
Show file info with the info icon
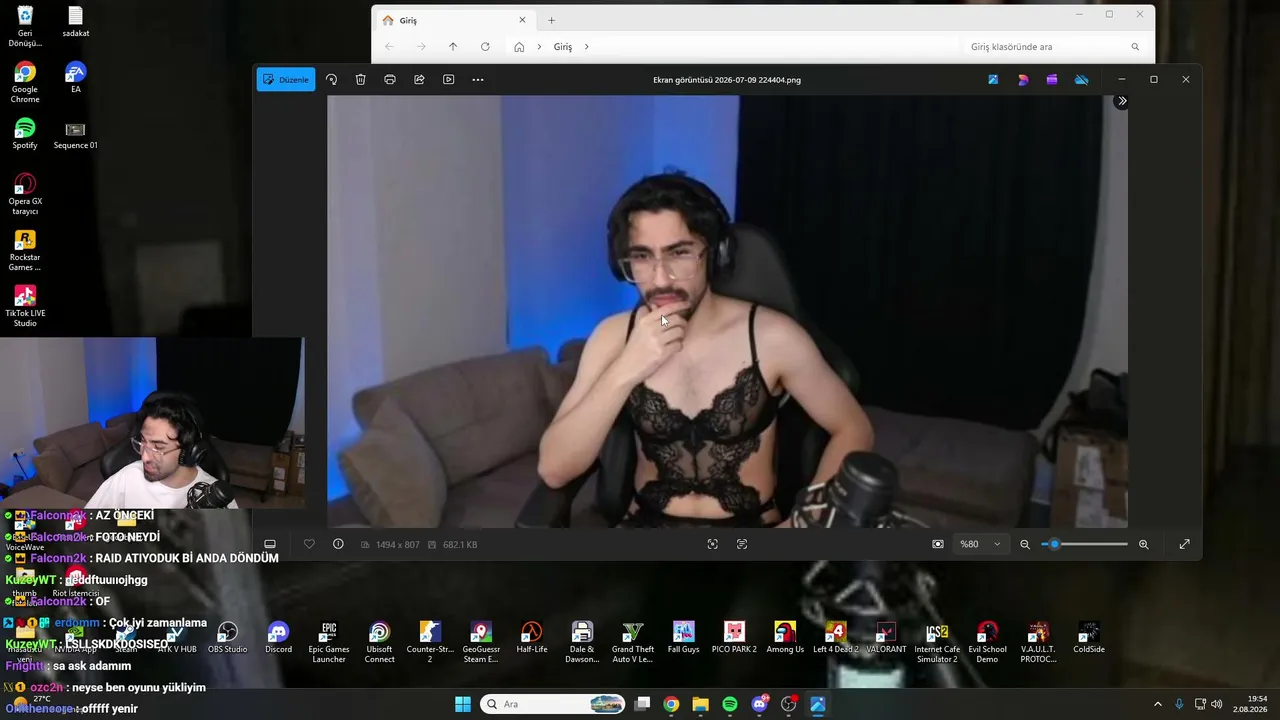(x=338, y=544)
